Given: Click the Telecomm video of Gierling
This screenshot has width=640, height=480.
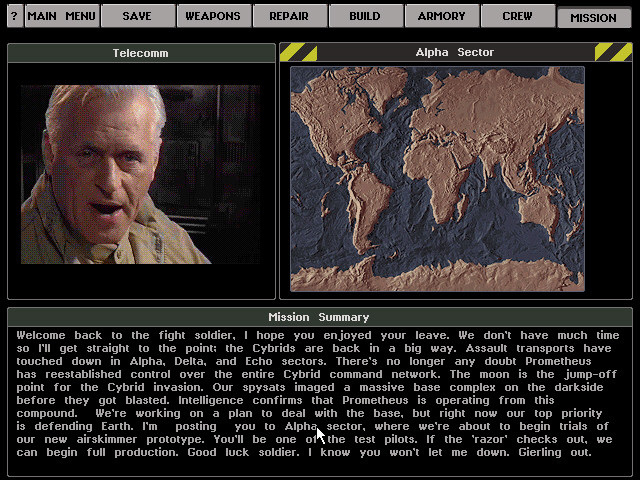Looking at the screenshot, I should pyautogui.click(x=140, y=174).
